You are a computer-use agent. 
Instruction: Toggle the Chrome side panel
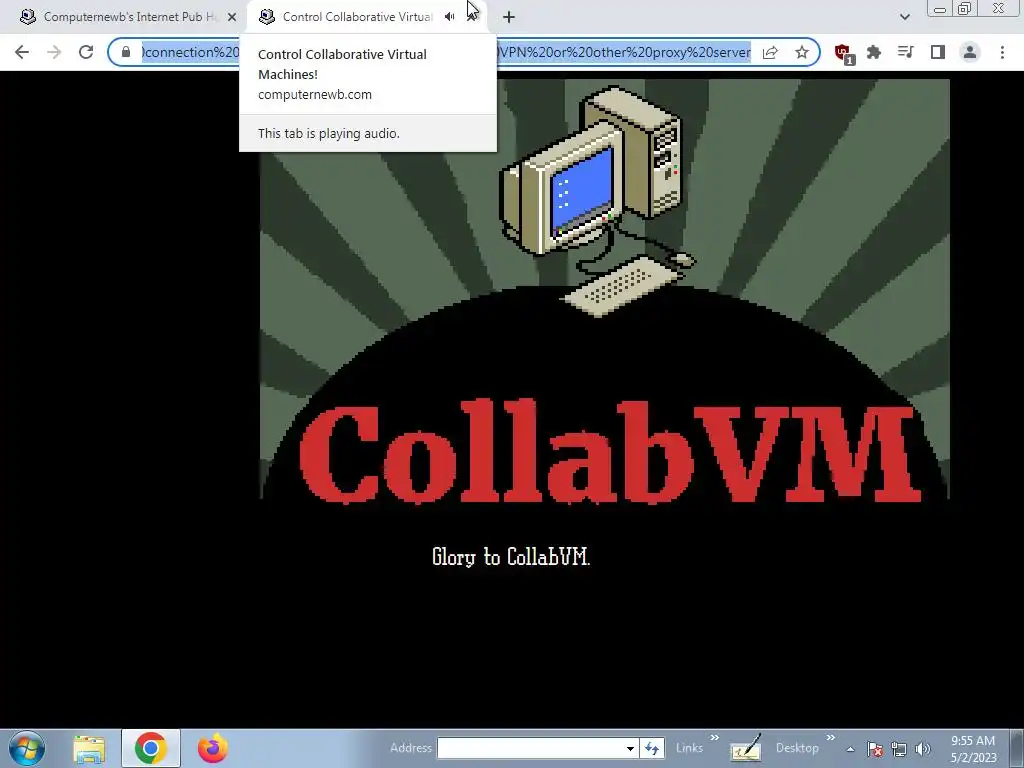(x=938, y=52)
